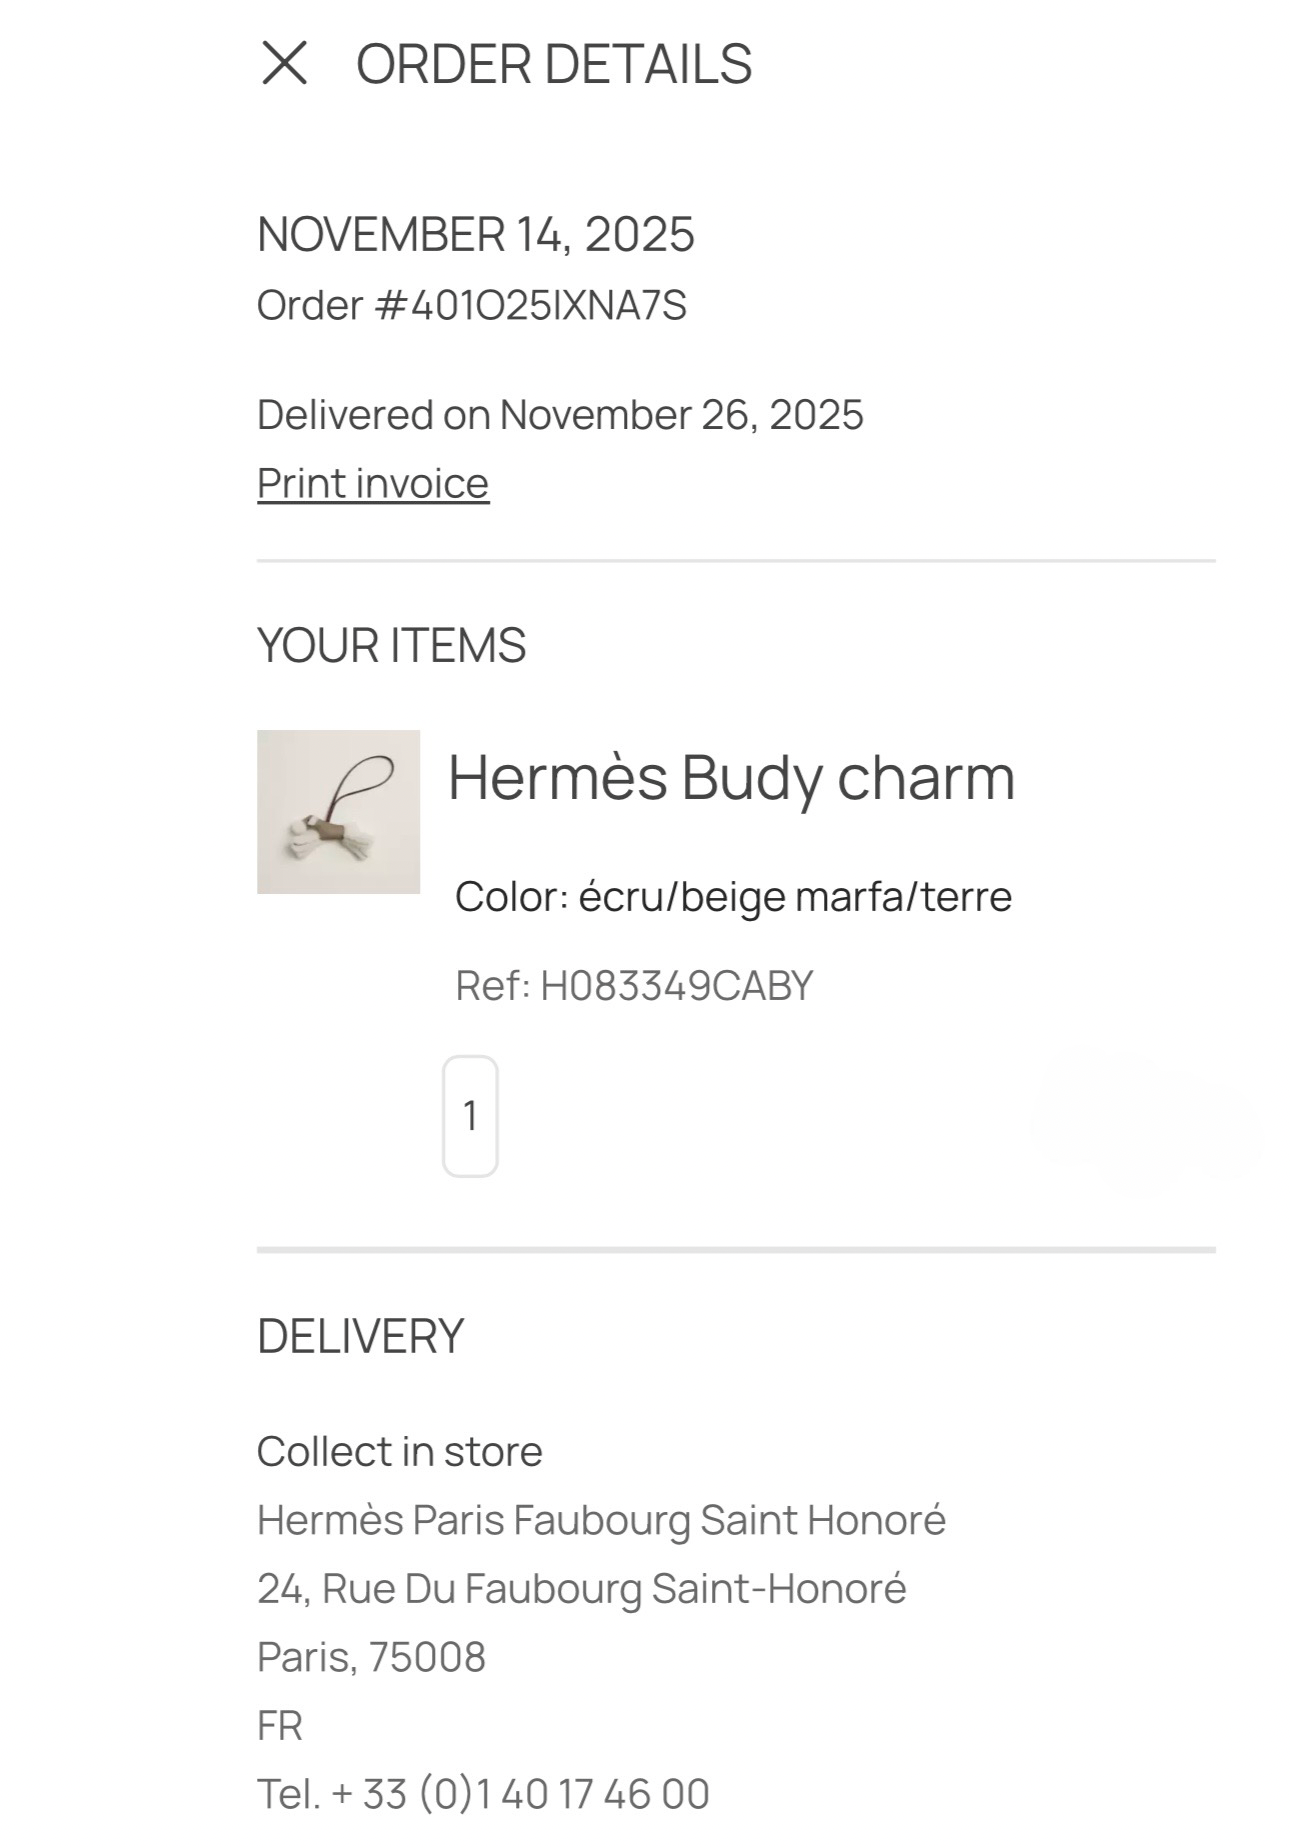Image resolution: width=1290 pixels, height=1847 pixels.
Task: Click the Print invoice link
Action: (373, 484)
